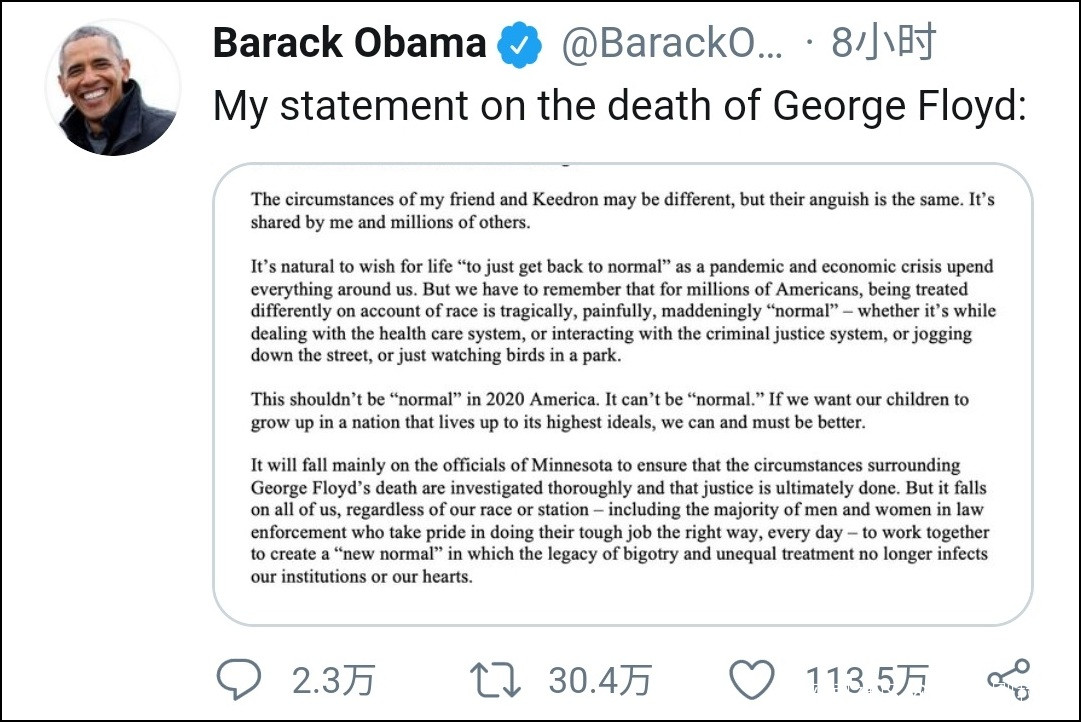Open the share icon options
Image resolution: width=1081 pixels, height=722 pixels.
(x=1008, y=679)
